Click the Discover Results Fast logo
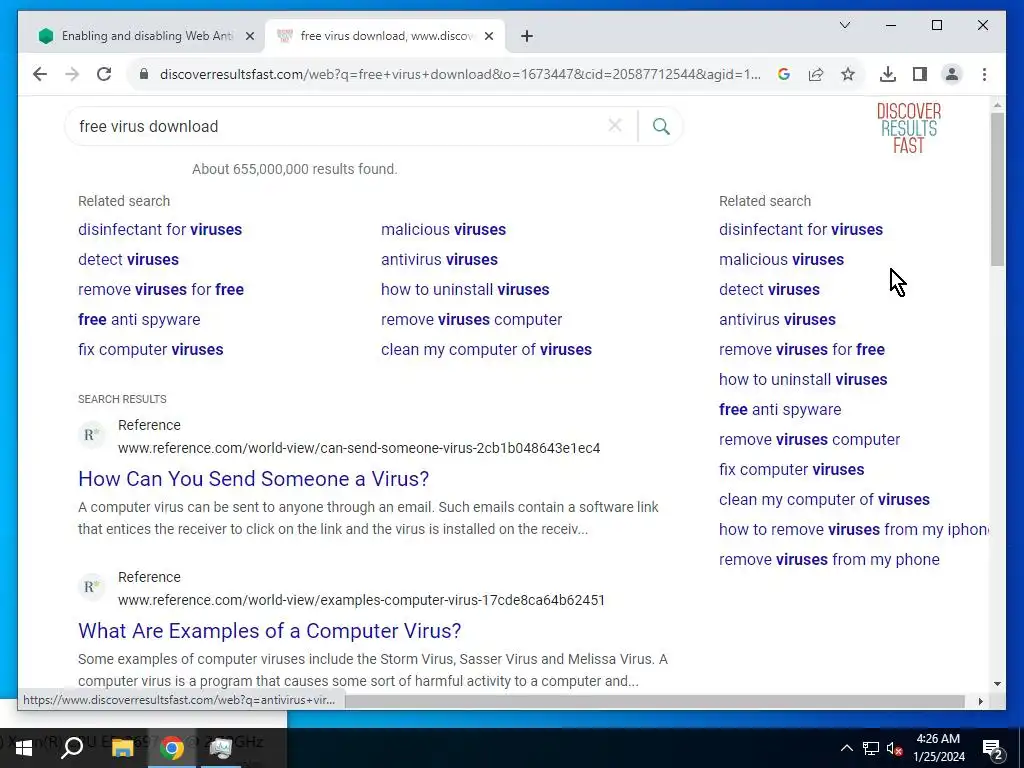This screenshot has width=1024, height=768. coord(908,128)
